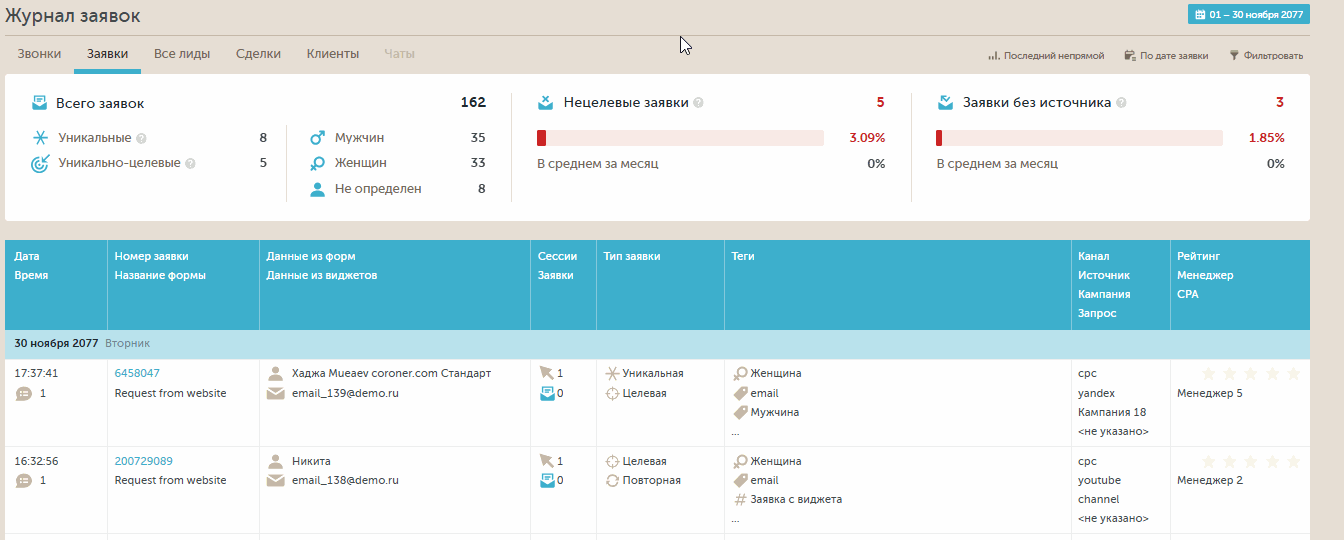Open Последний непрямой attribution dropdown

[1046, 56]
